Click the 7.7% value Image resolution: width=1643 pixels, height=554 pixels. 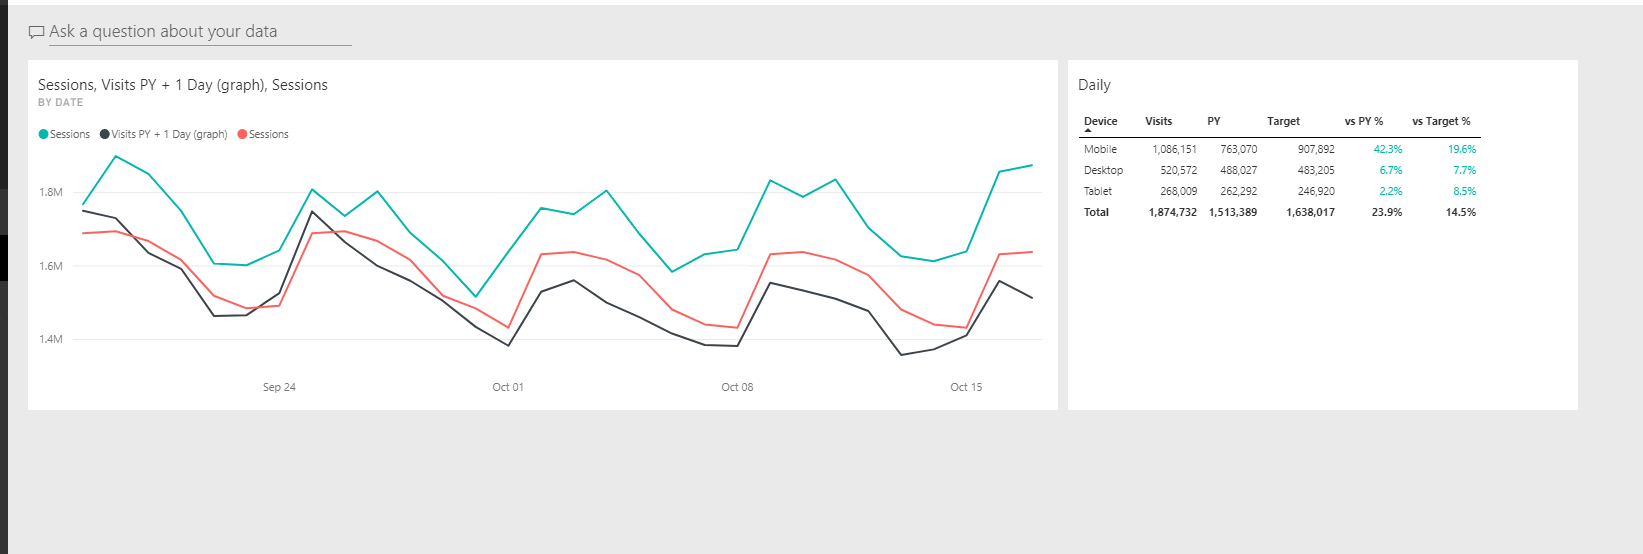(1464, 170)
